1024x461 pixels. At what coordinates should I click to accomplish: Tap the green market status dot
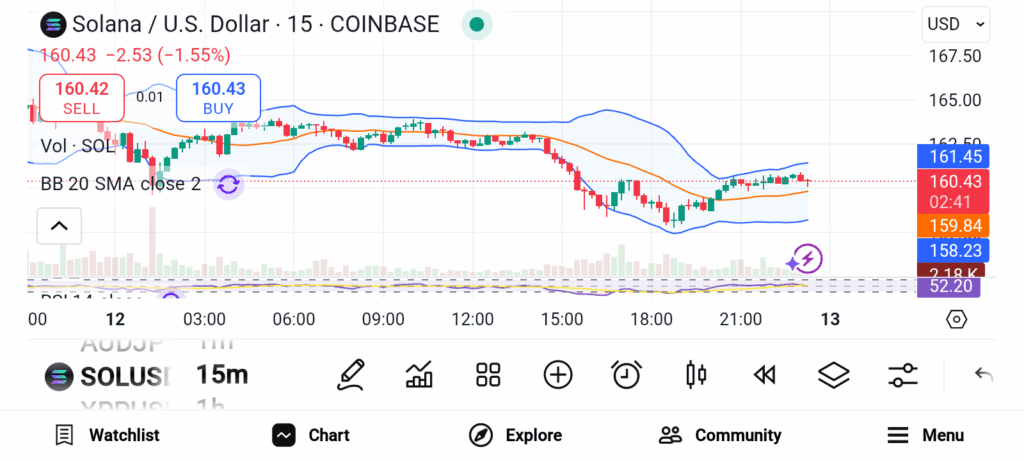click(x=477, y=25)
